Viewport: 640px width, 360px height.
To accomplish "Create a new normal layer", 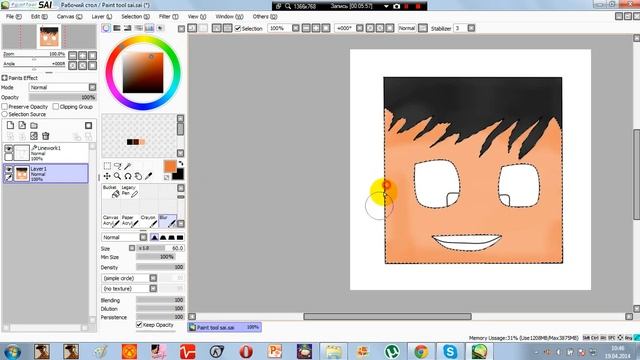I will coord(10,125).
